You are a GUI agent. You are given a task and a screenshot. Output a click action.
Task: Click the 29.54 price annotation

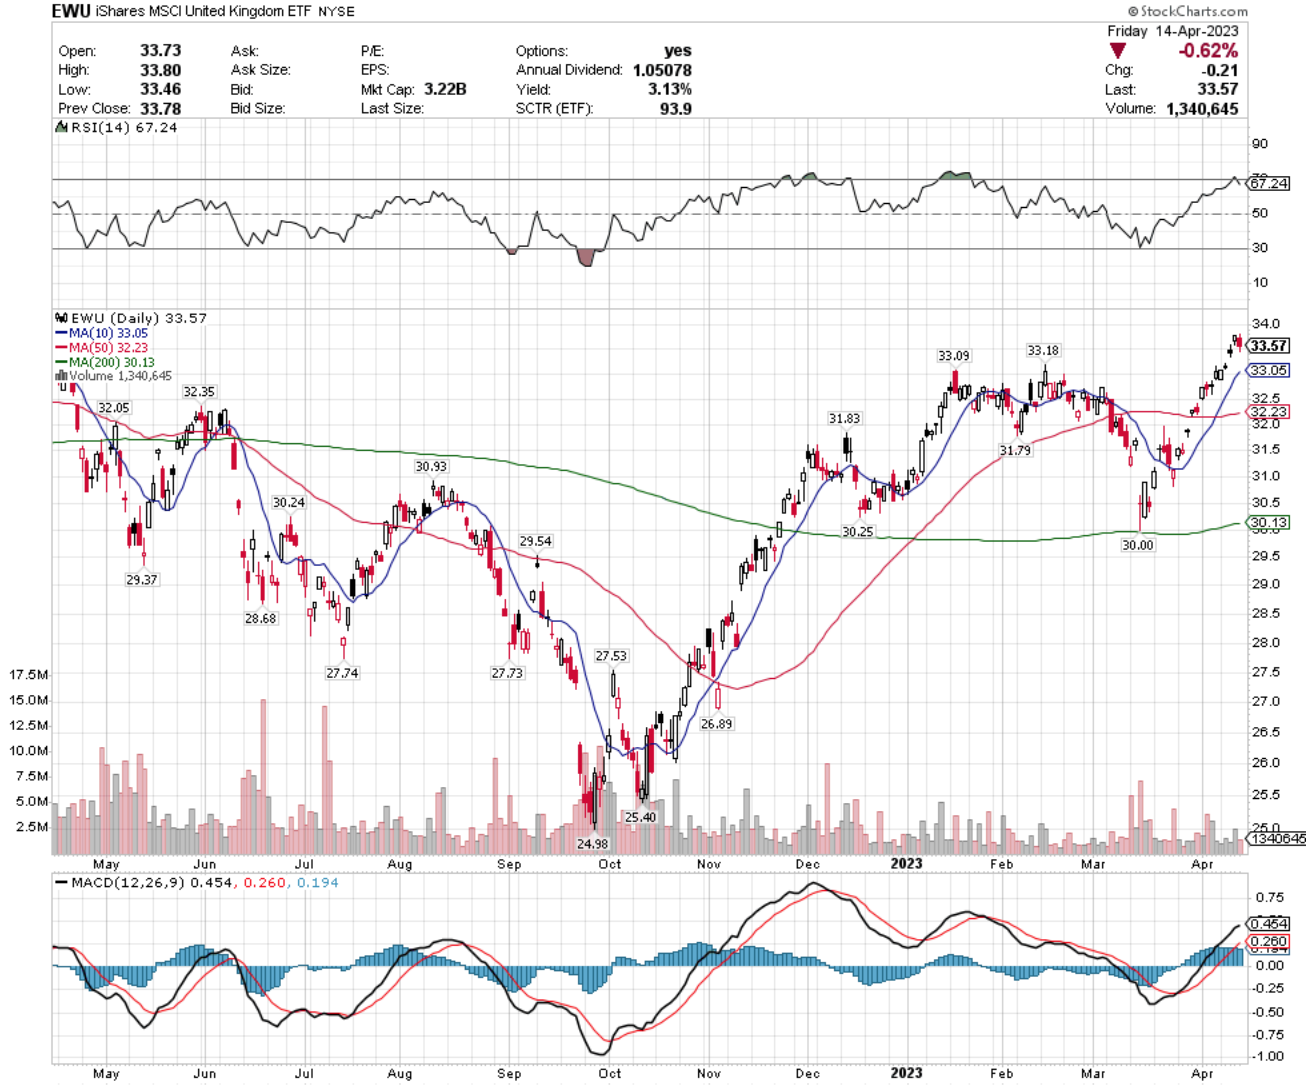(x=535, y=541)
